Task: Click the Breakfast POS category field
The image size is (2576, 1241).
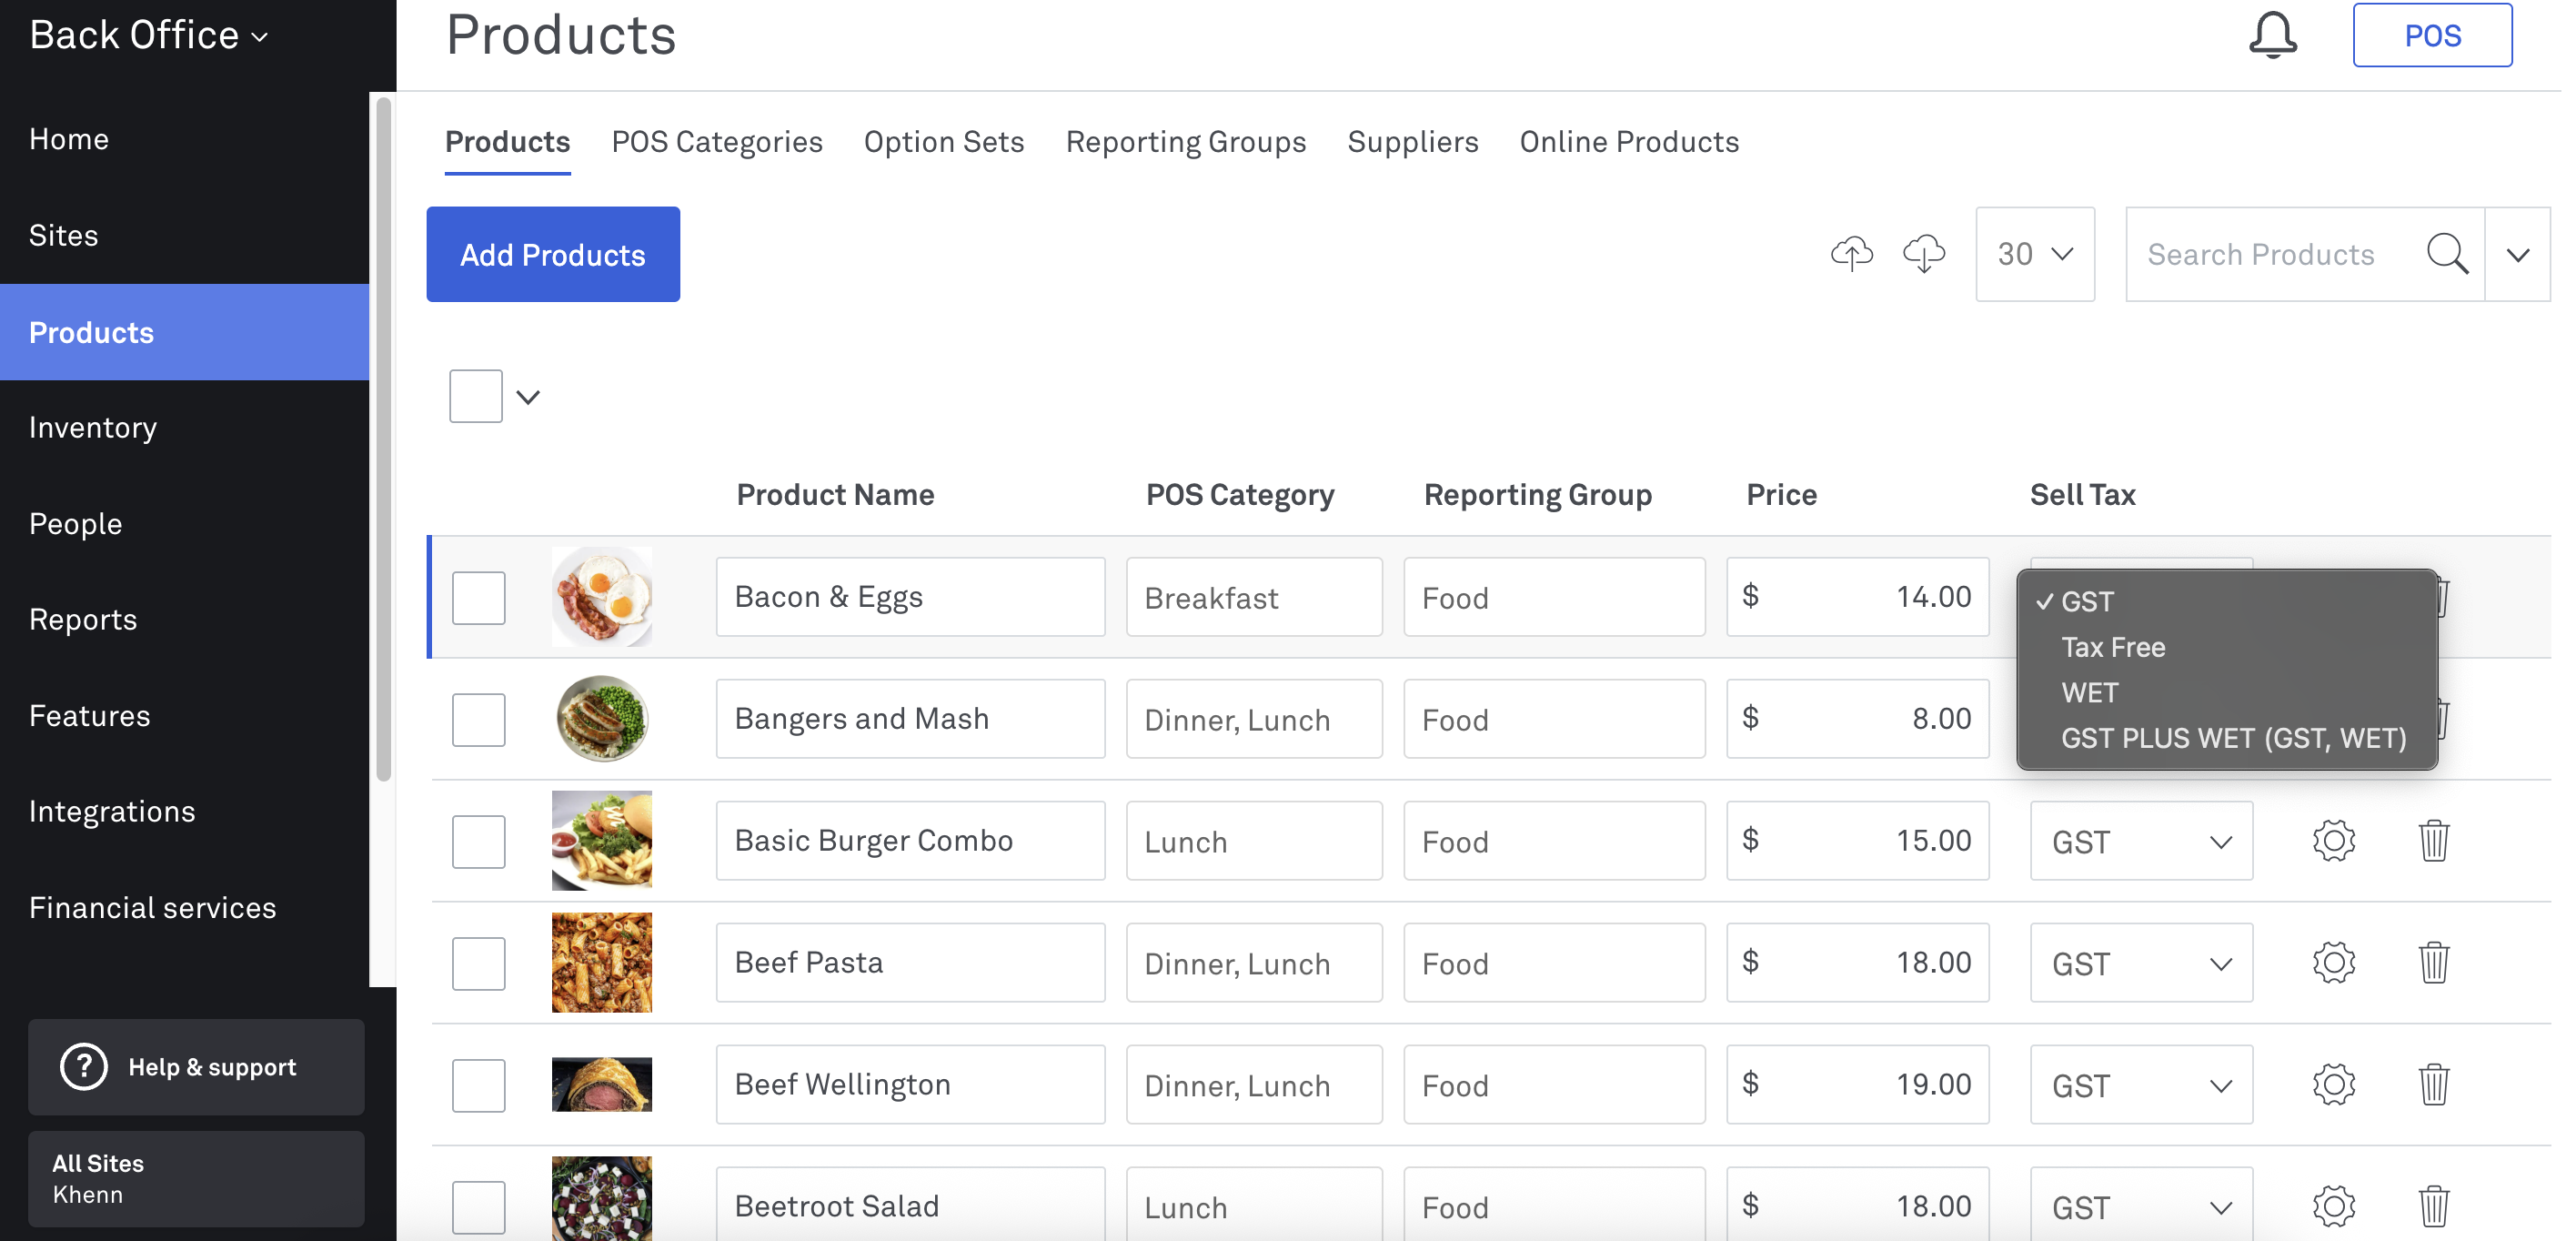Action: pyautogui.click(x=1254, y=597)
